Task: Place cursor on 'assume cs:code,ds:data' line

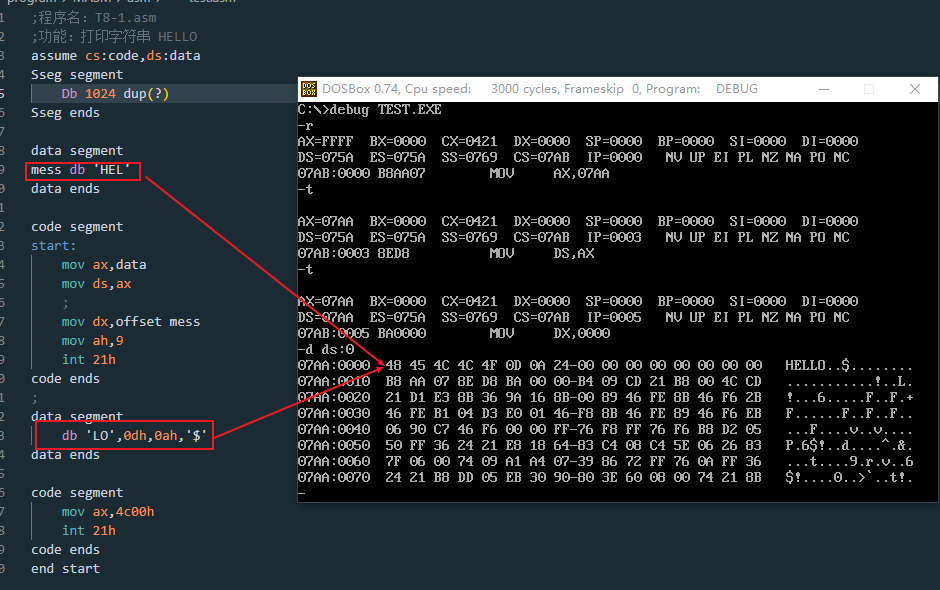Action: point(116,56)
